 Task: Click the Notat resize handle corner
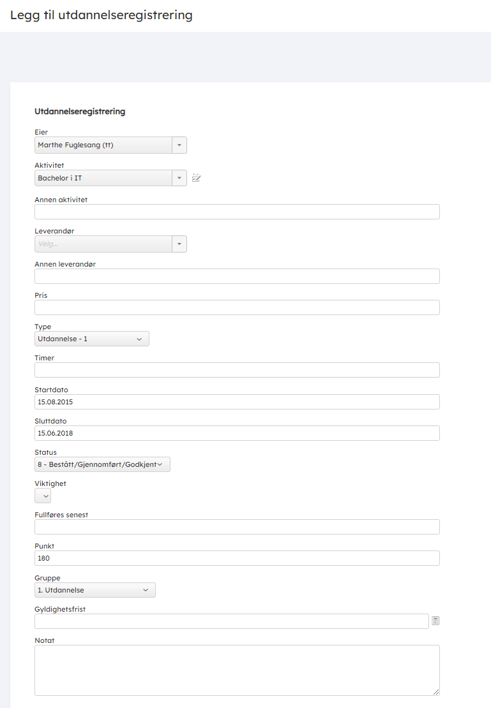pyautogui.click(x=436, y=692)
